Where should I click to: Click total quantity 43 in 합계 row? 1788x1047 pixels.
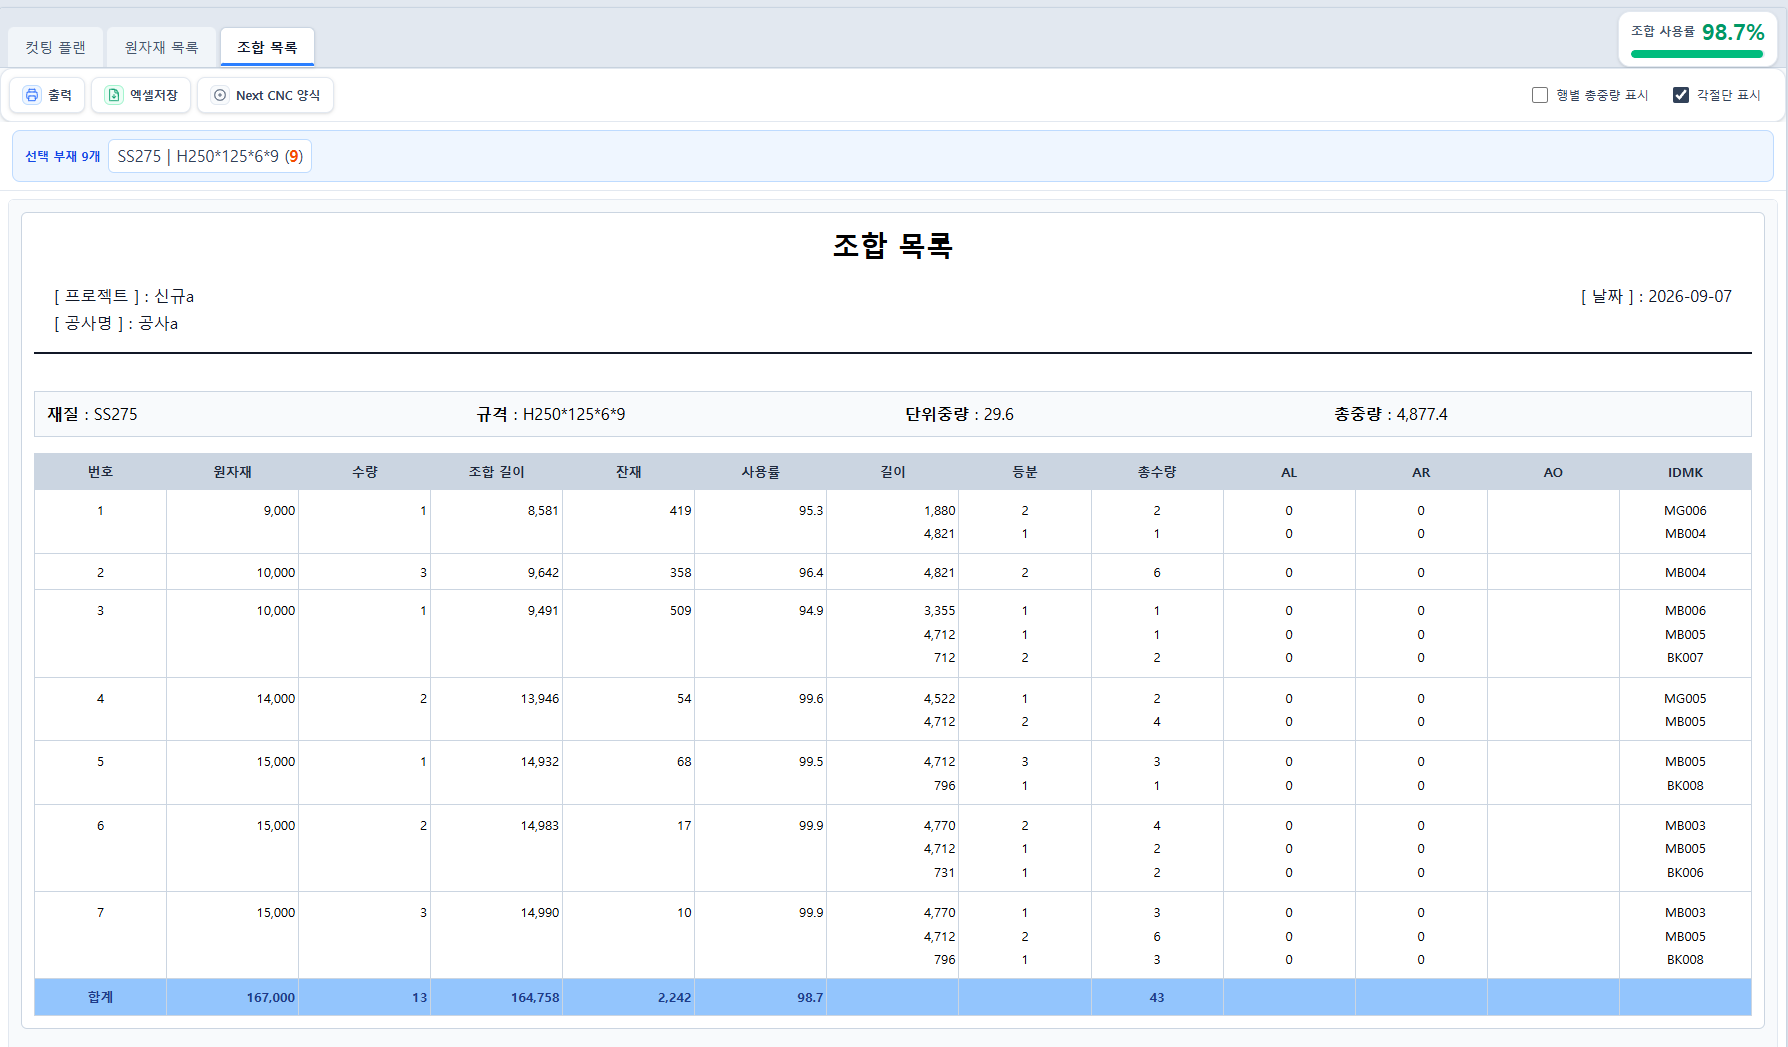click(x=1157, y=997)
